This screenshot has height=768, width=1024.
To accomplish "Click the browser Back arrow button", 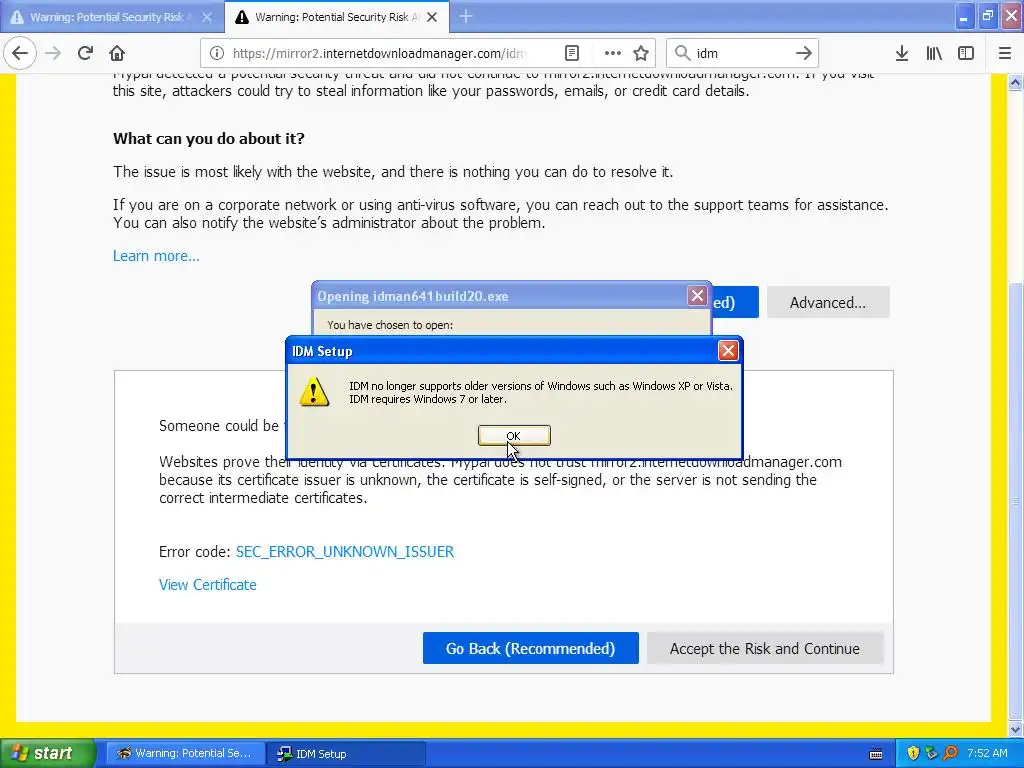I will click(20, 53).
